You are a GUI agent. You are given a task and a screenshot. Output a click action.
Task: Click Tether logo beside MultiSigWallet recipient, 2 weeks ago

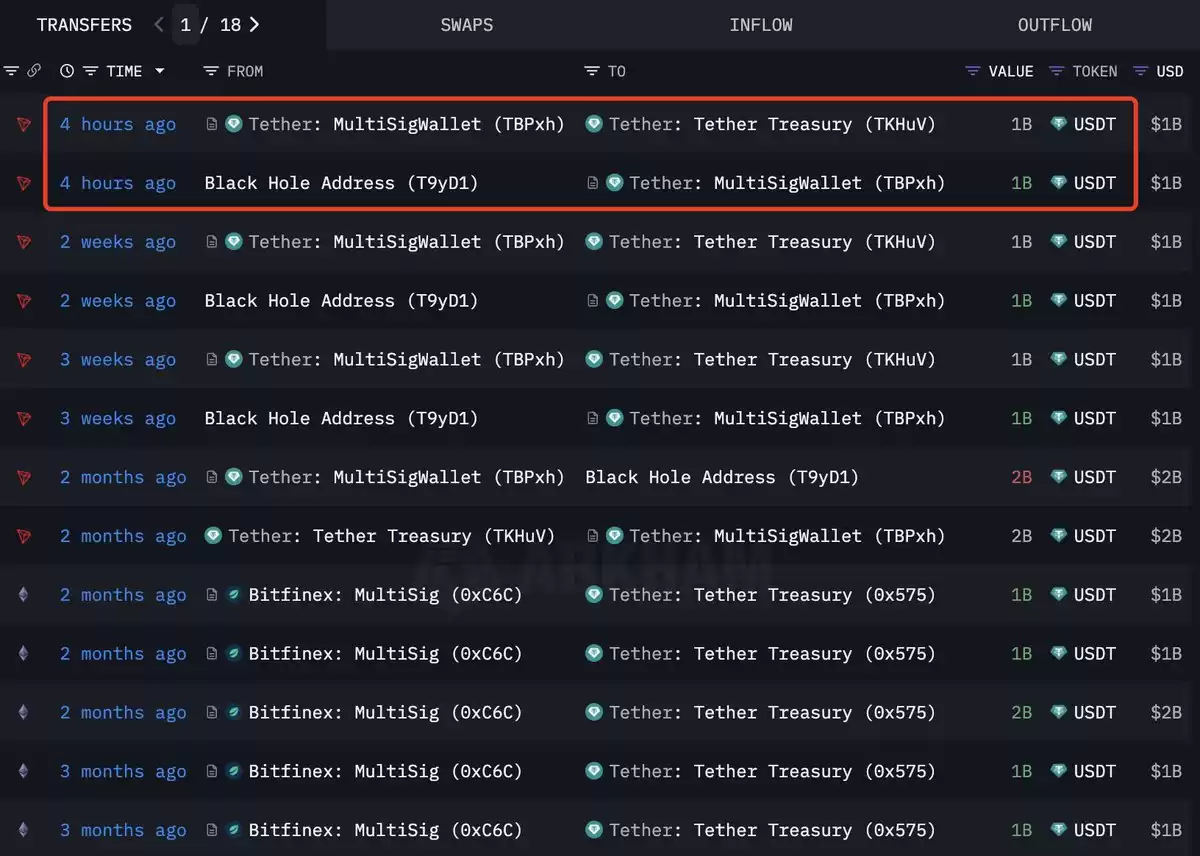click(x=614, y=301)
